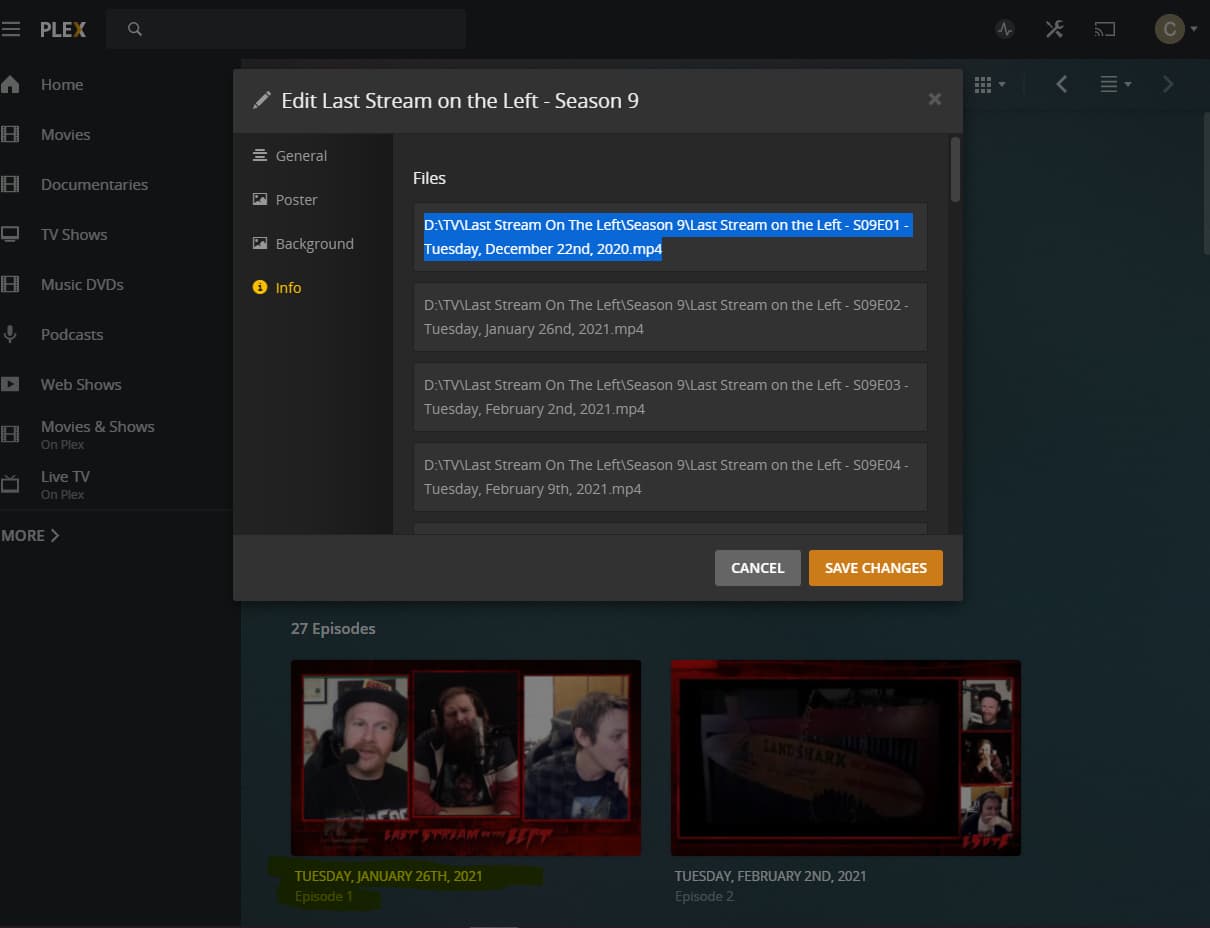1210x928 pixels.
Task: Open the January 26th episode thumbnail
Action: [466, 758]
